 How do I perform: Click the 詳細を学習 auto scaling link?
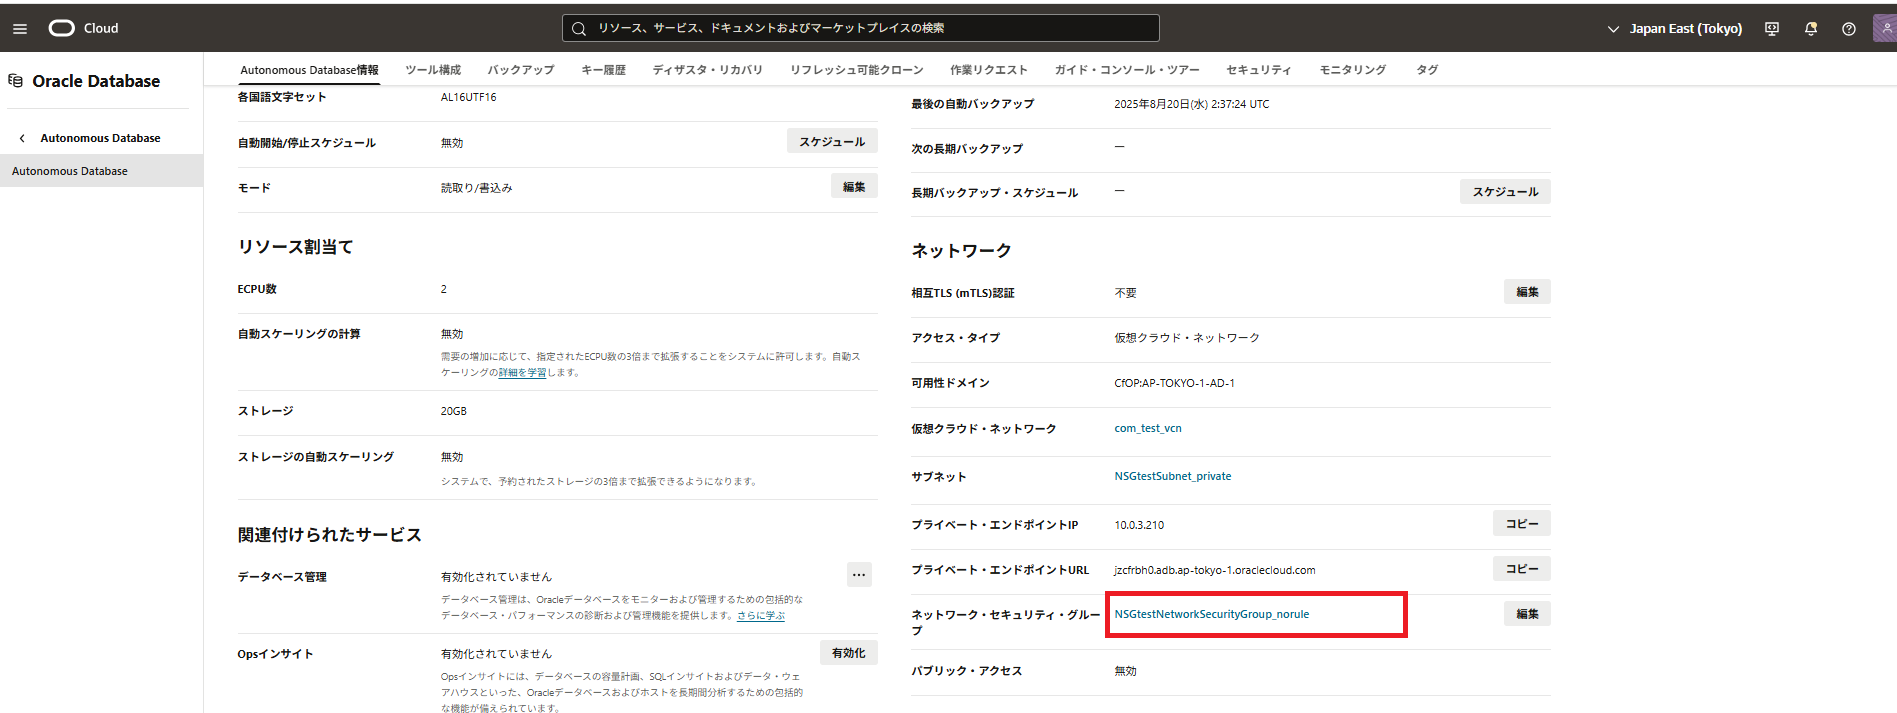522,372
